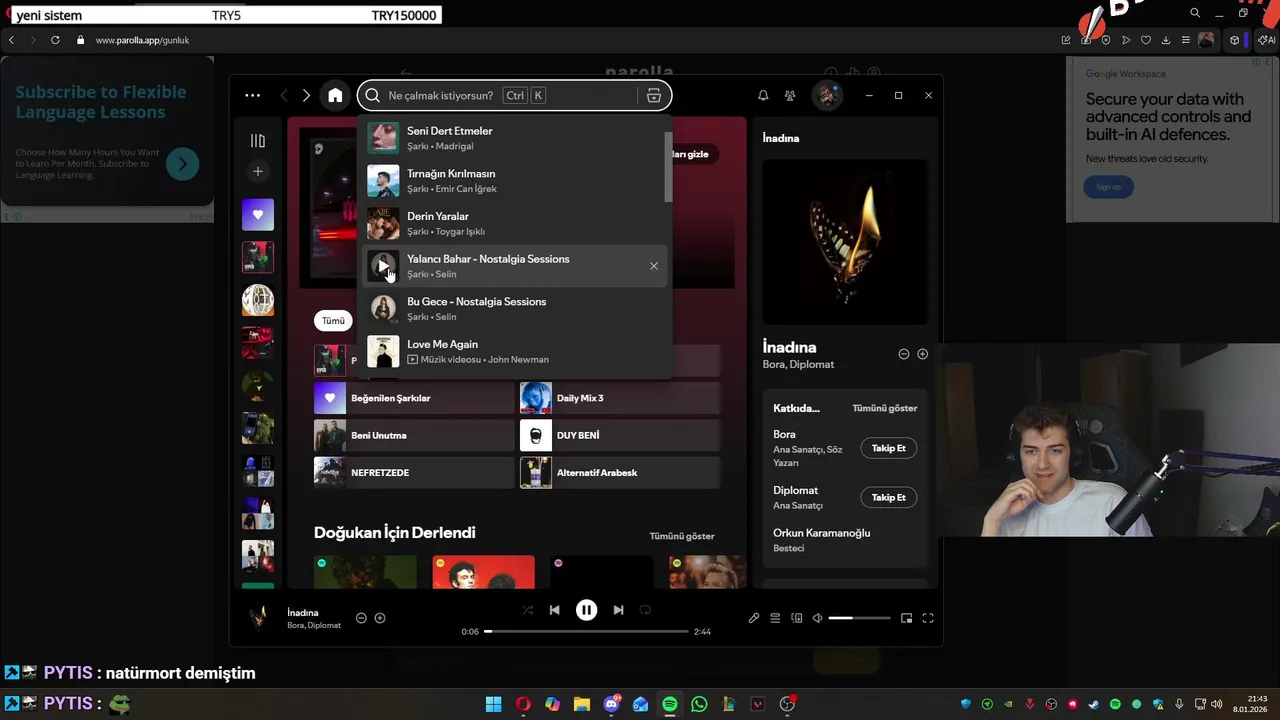Adjust the volume slider
Viewport: 1280px width, 720px height.
point(859,618)
